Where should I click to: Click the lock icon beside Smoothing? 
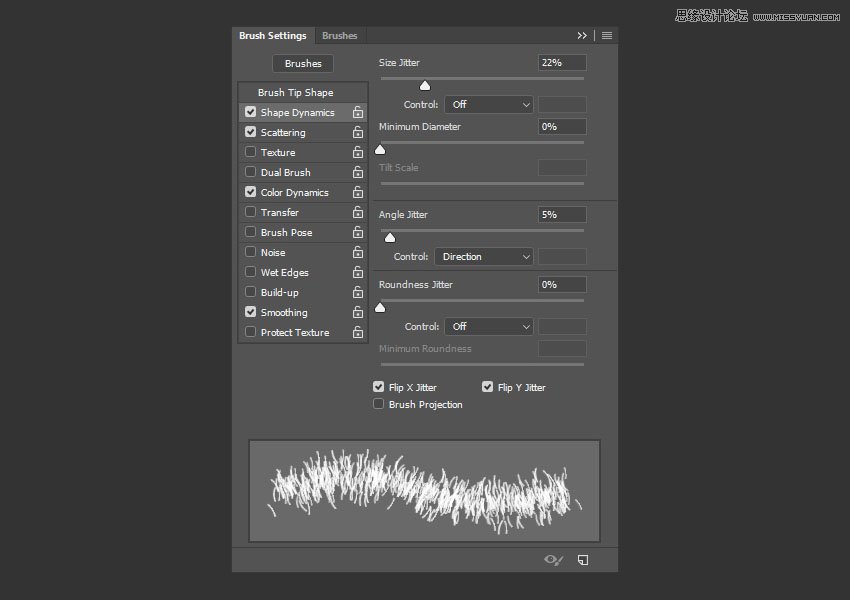tap(358, 312)
